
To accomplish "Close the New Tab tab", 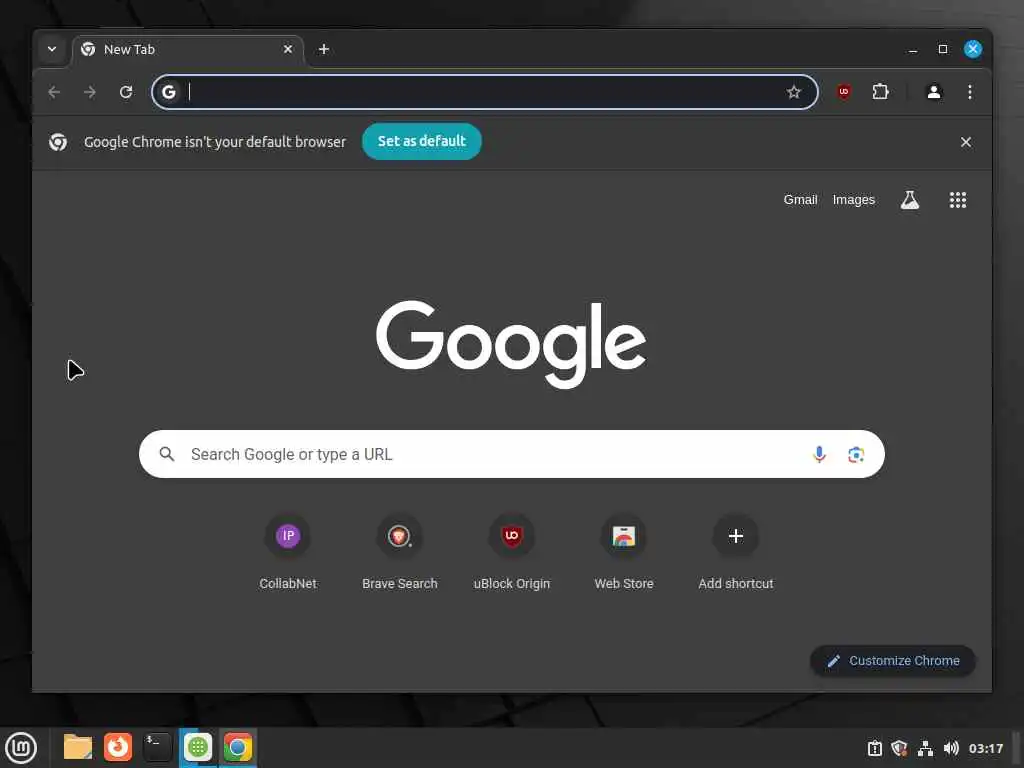I will pos(287,49).
